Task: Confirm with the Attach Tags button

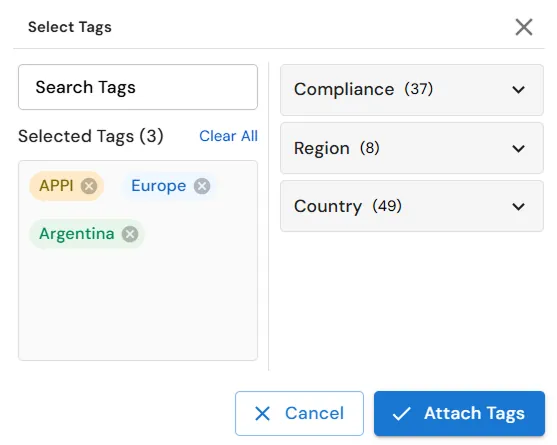Action: (459, 413)
